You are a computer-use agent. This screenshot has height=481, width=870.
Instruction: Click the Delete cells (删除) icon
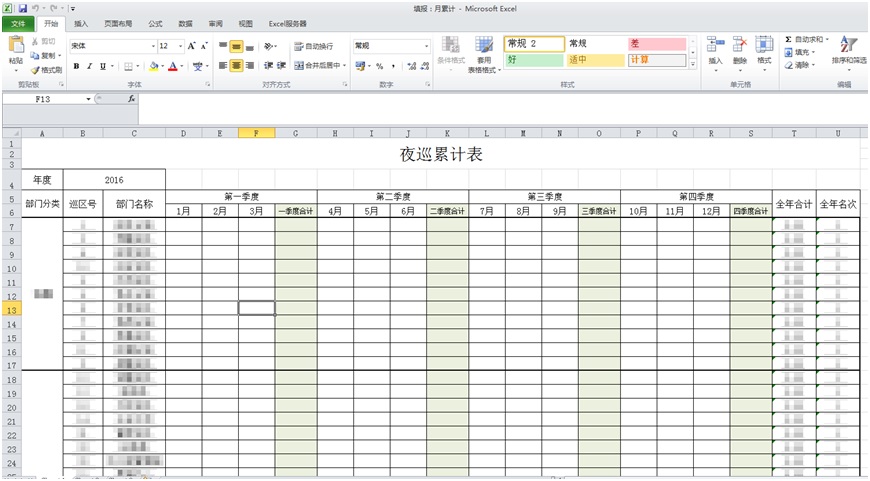[x=740, y=46]
